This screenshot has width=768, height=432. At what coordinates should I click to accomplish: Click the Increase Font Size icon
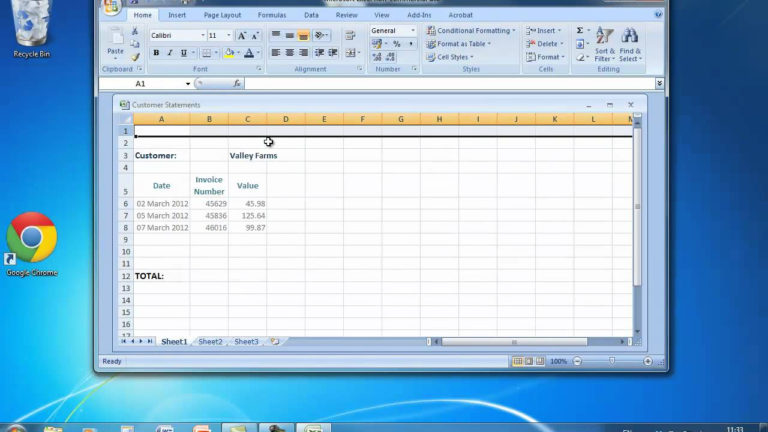(x=242, y=35)
